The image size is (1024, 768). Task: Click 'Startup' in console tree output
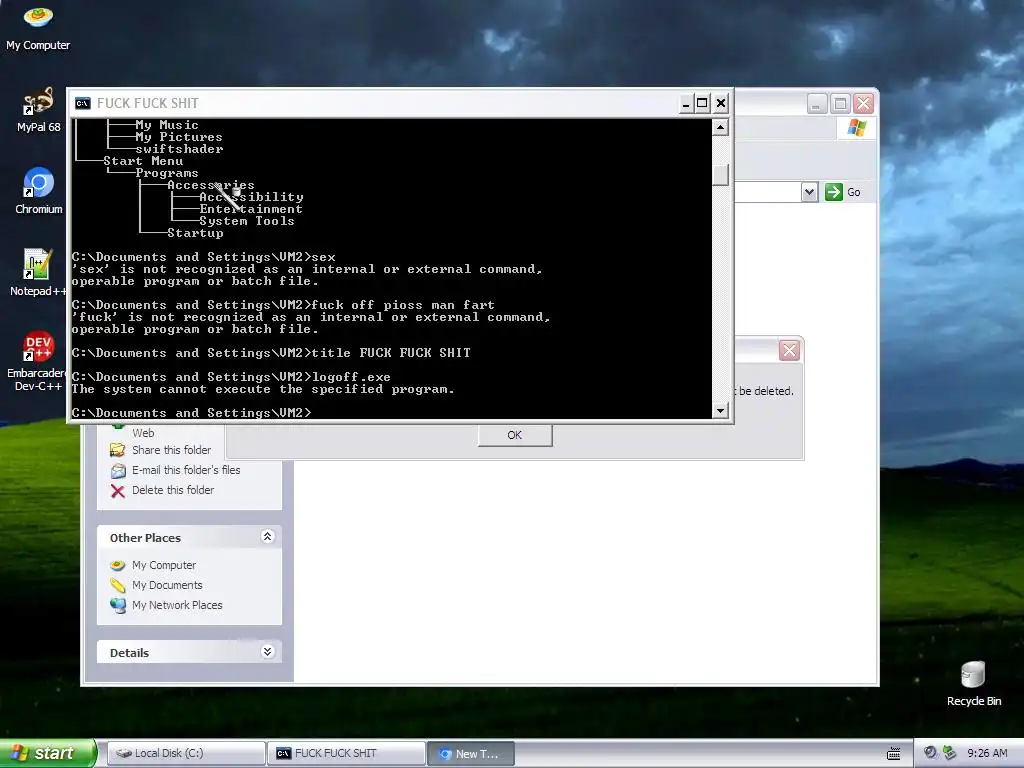pos(195,233)
